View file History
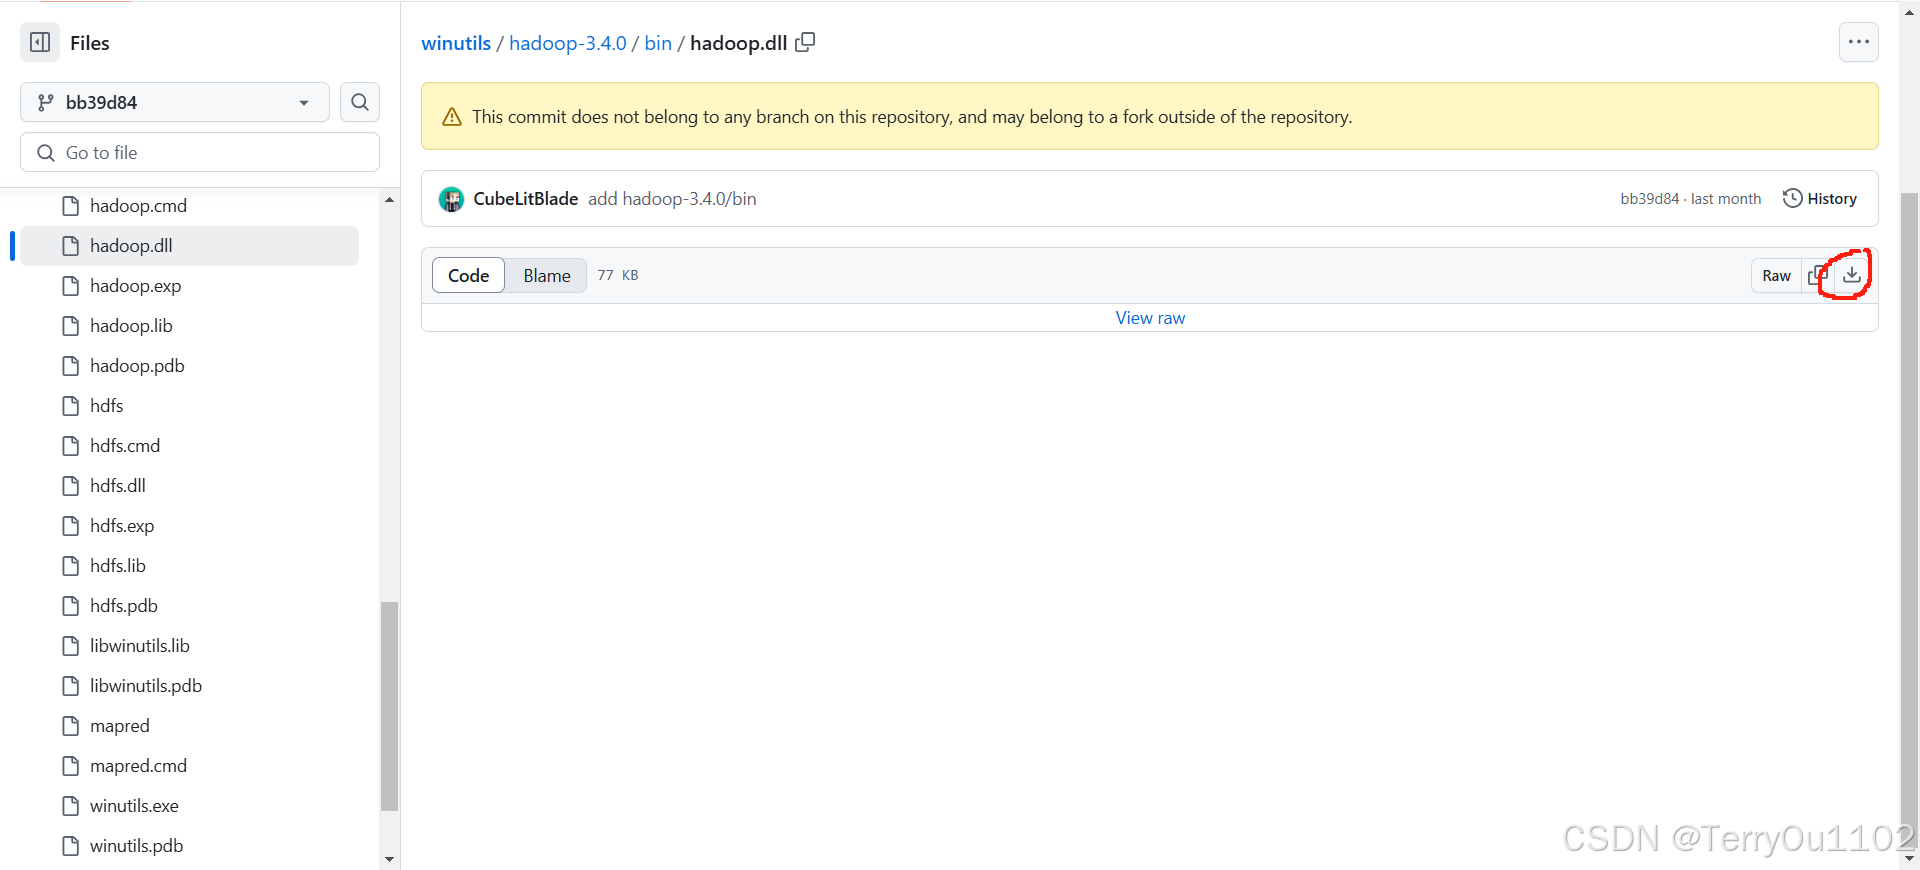Screen dimensions: 1920x870 click(x=1820, y=199)
